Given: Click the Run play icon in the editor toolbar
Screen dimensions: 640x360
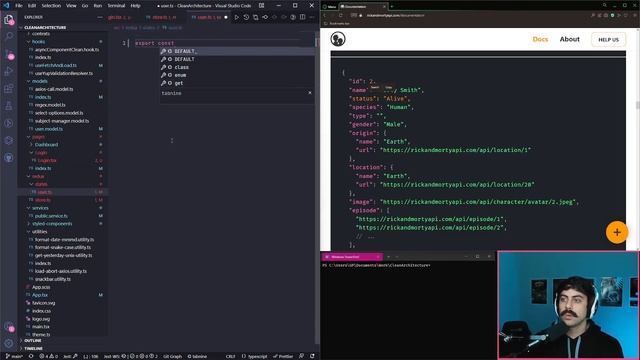Looking at the screenshot, I should (236, 17).
